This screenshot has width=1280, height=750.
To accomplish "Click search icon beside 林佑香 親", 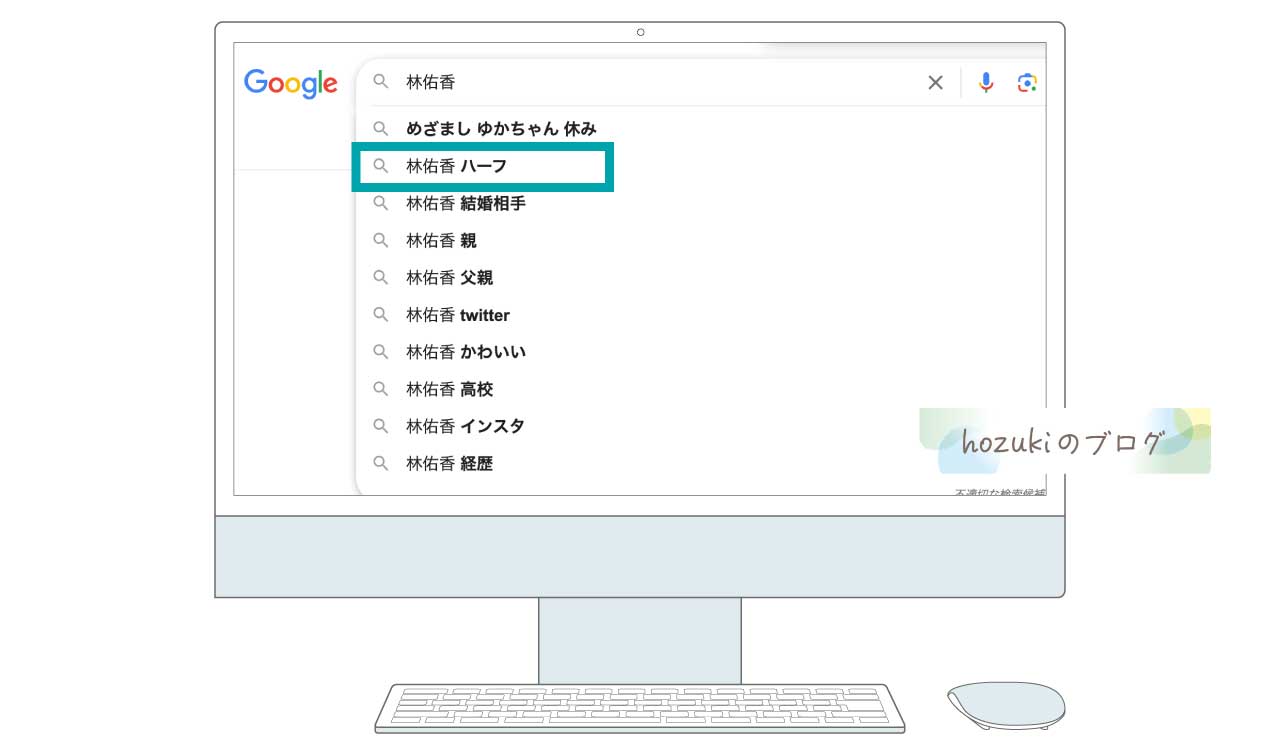I will click(380, 240).
